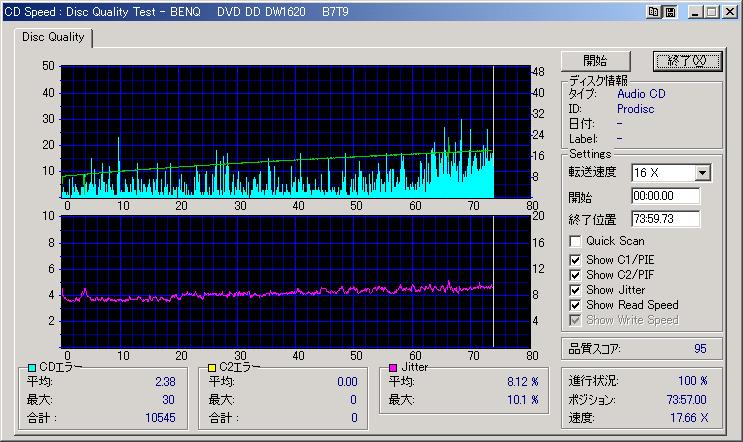The width and height of the screenshot is (743, 442).
Task: Click the 終了位置 field 73:59.73
Action: [665, 219]
